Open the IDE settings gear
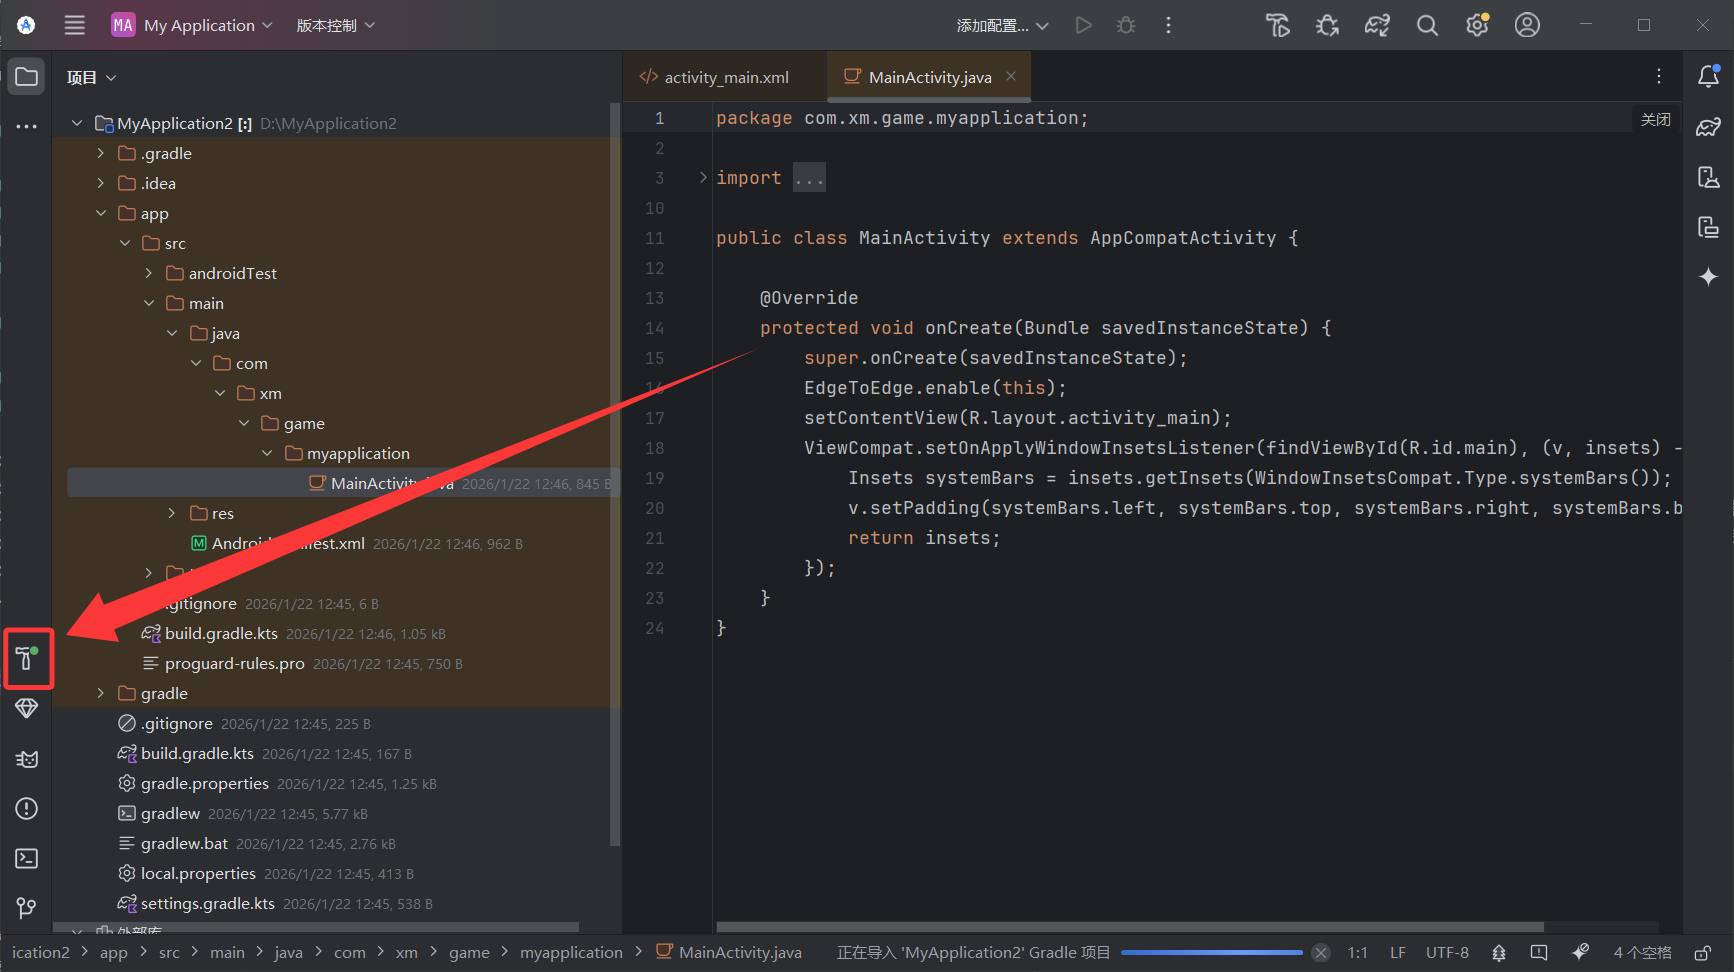The image size is (1734, 972). (x=1477, y=26)
